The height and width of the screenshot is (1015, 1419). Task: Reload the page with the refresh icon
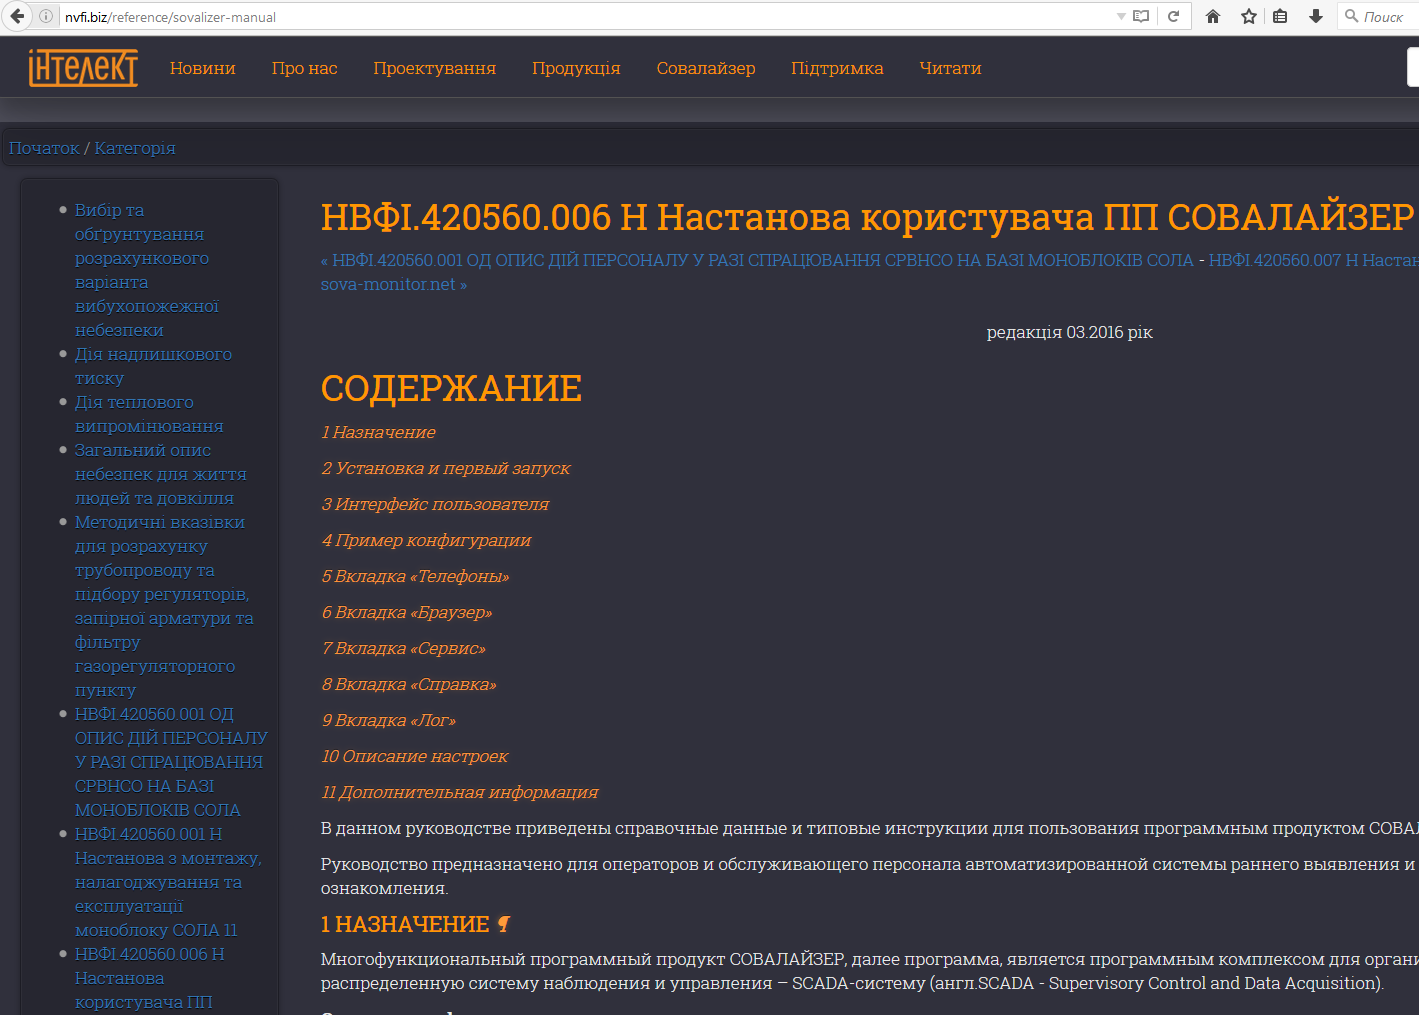1174,16
